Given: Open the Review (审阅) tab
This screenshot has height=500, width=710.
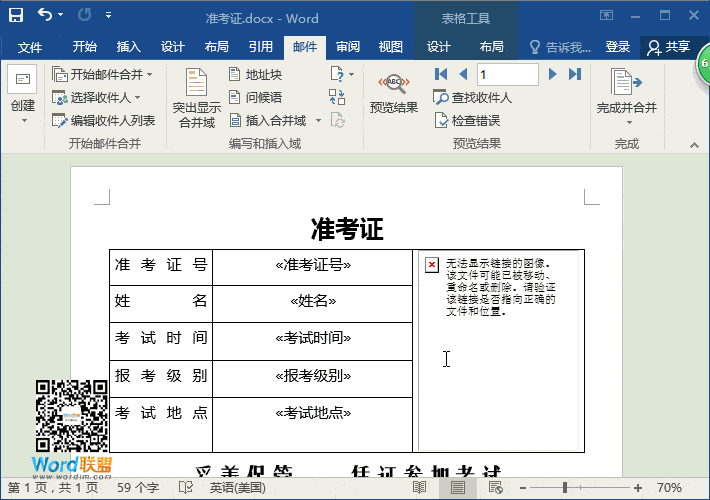Looking at the screenshot, I should click(348, 47).
